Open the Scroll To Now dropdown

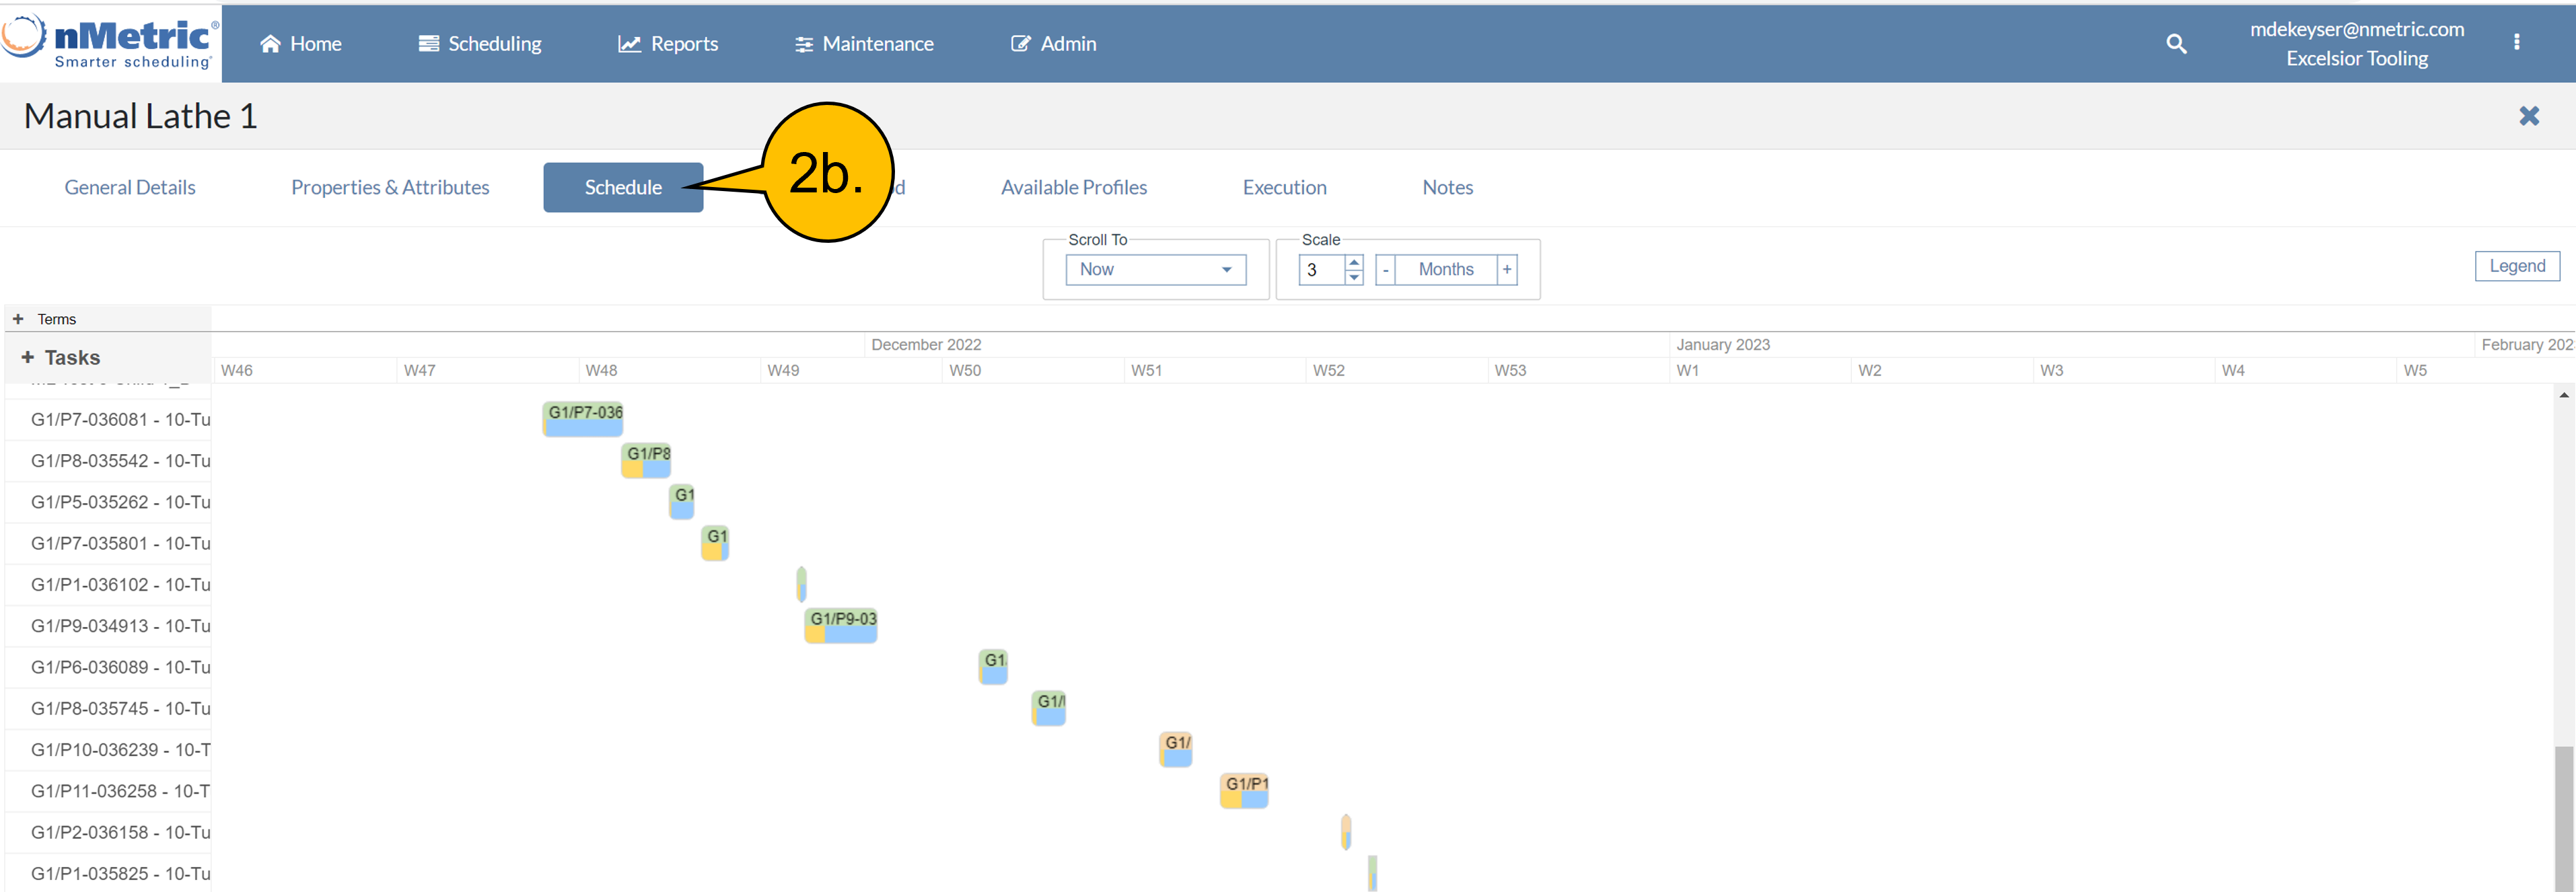[x=1155, y=269]
